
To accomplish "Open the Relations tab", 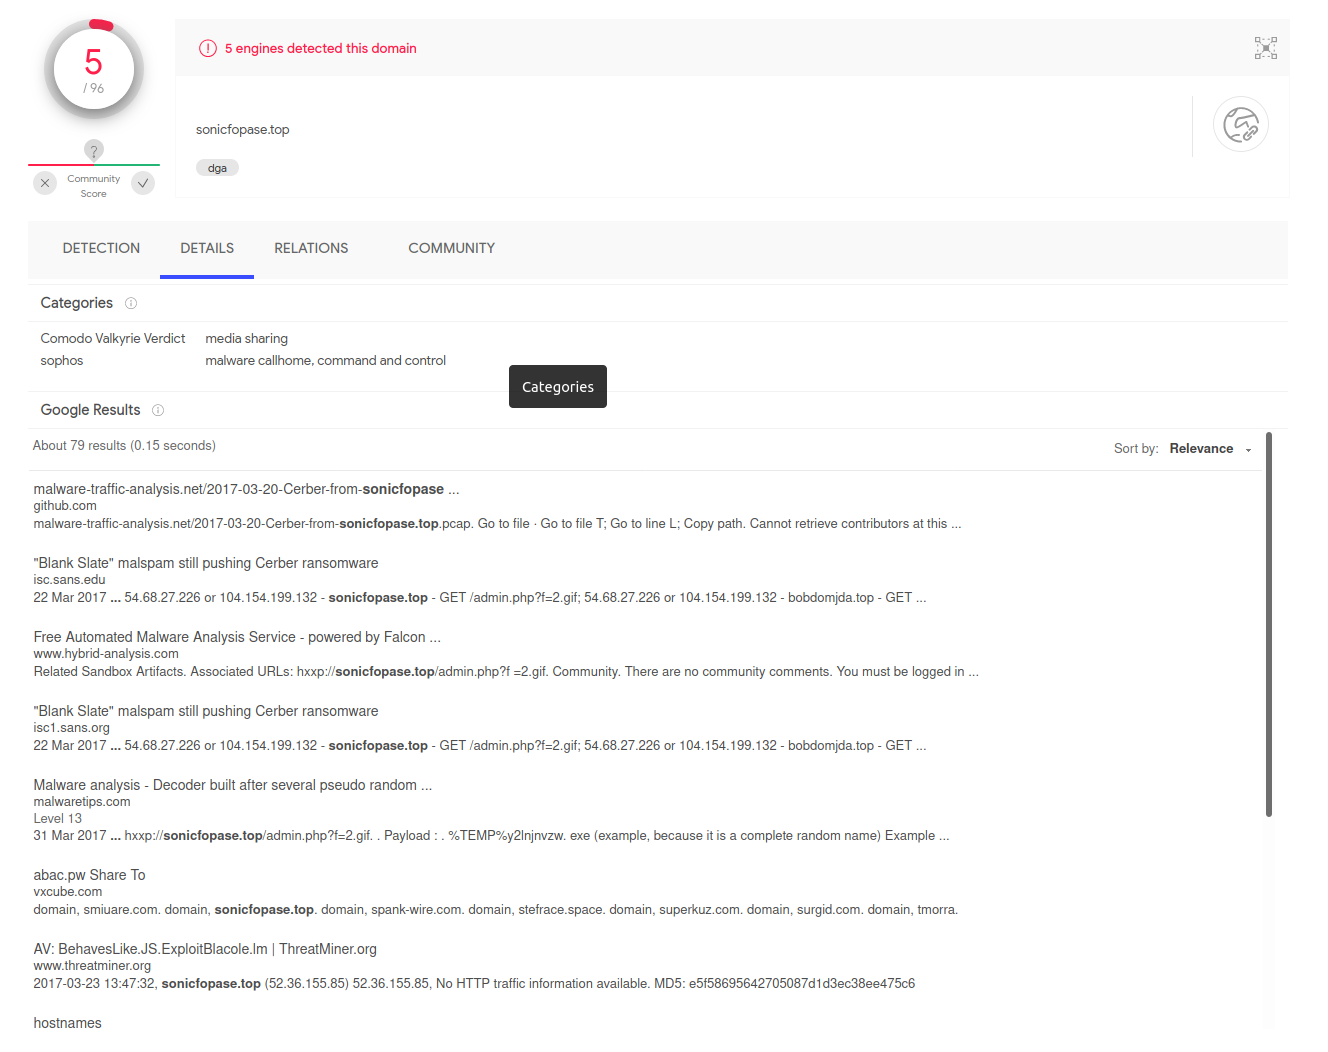I will pos(311,248).
